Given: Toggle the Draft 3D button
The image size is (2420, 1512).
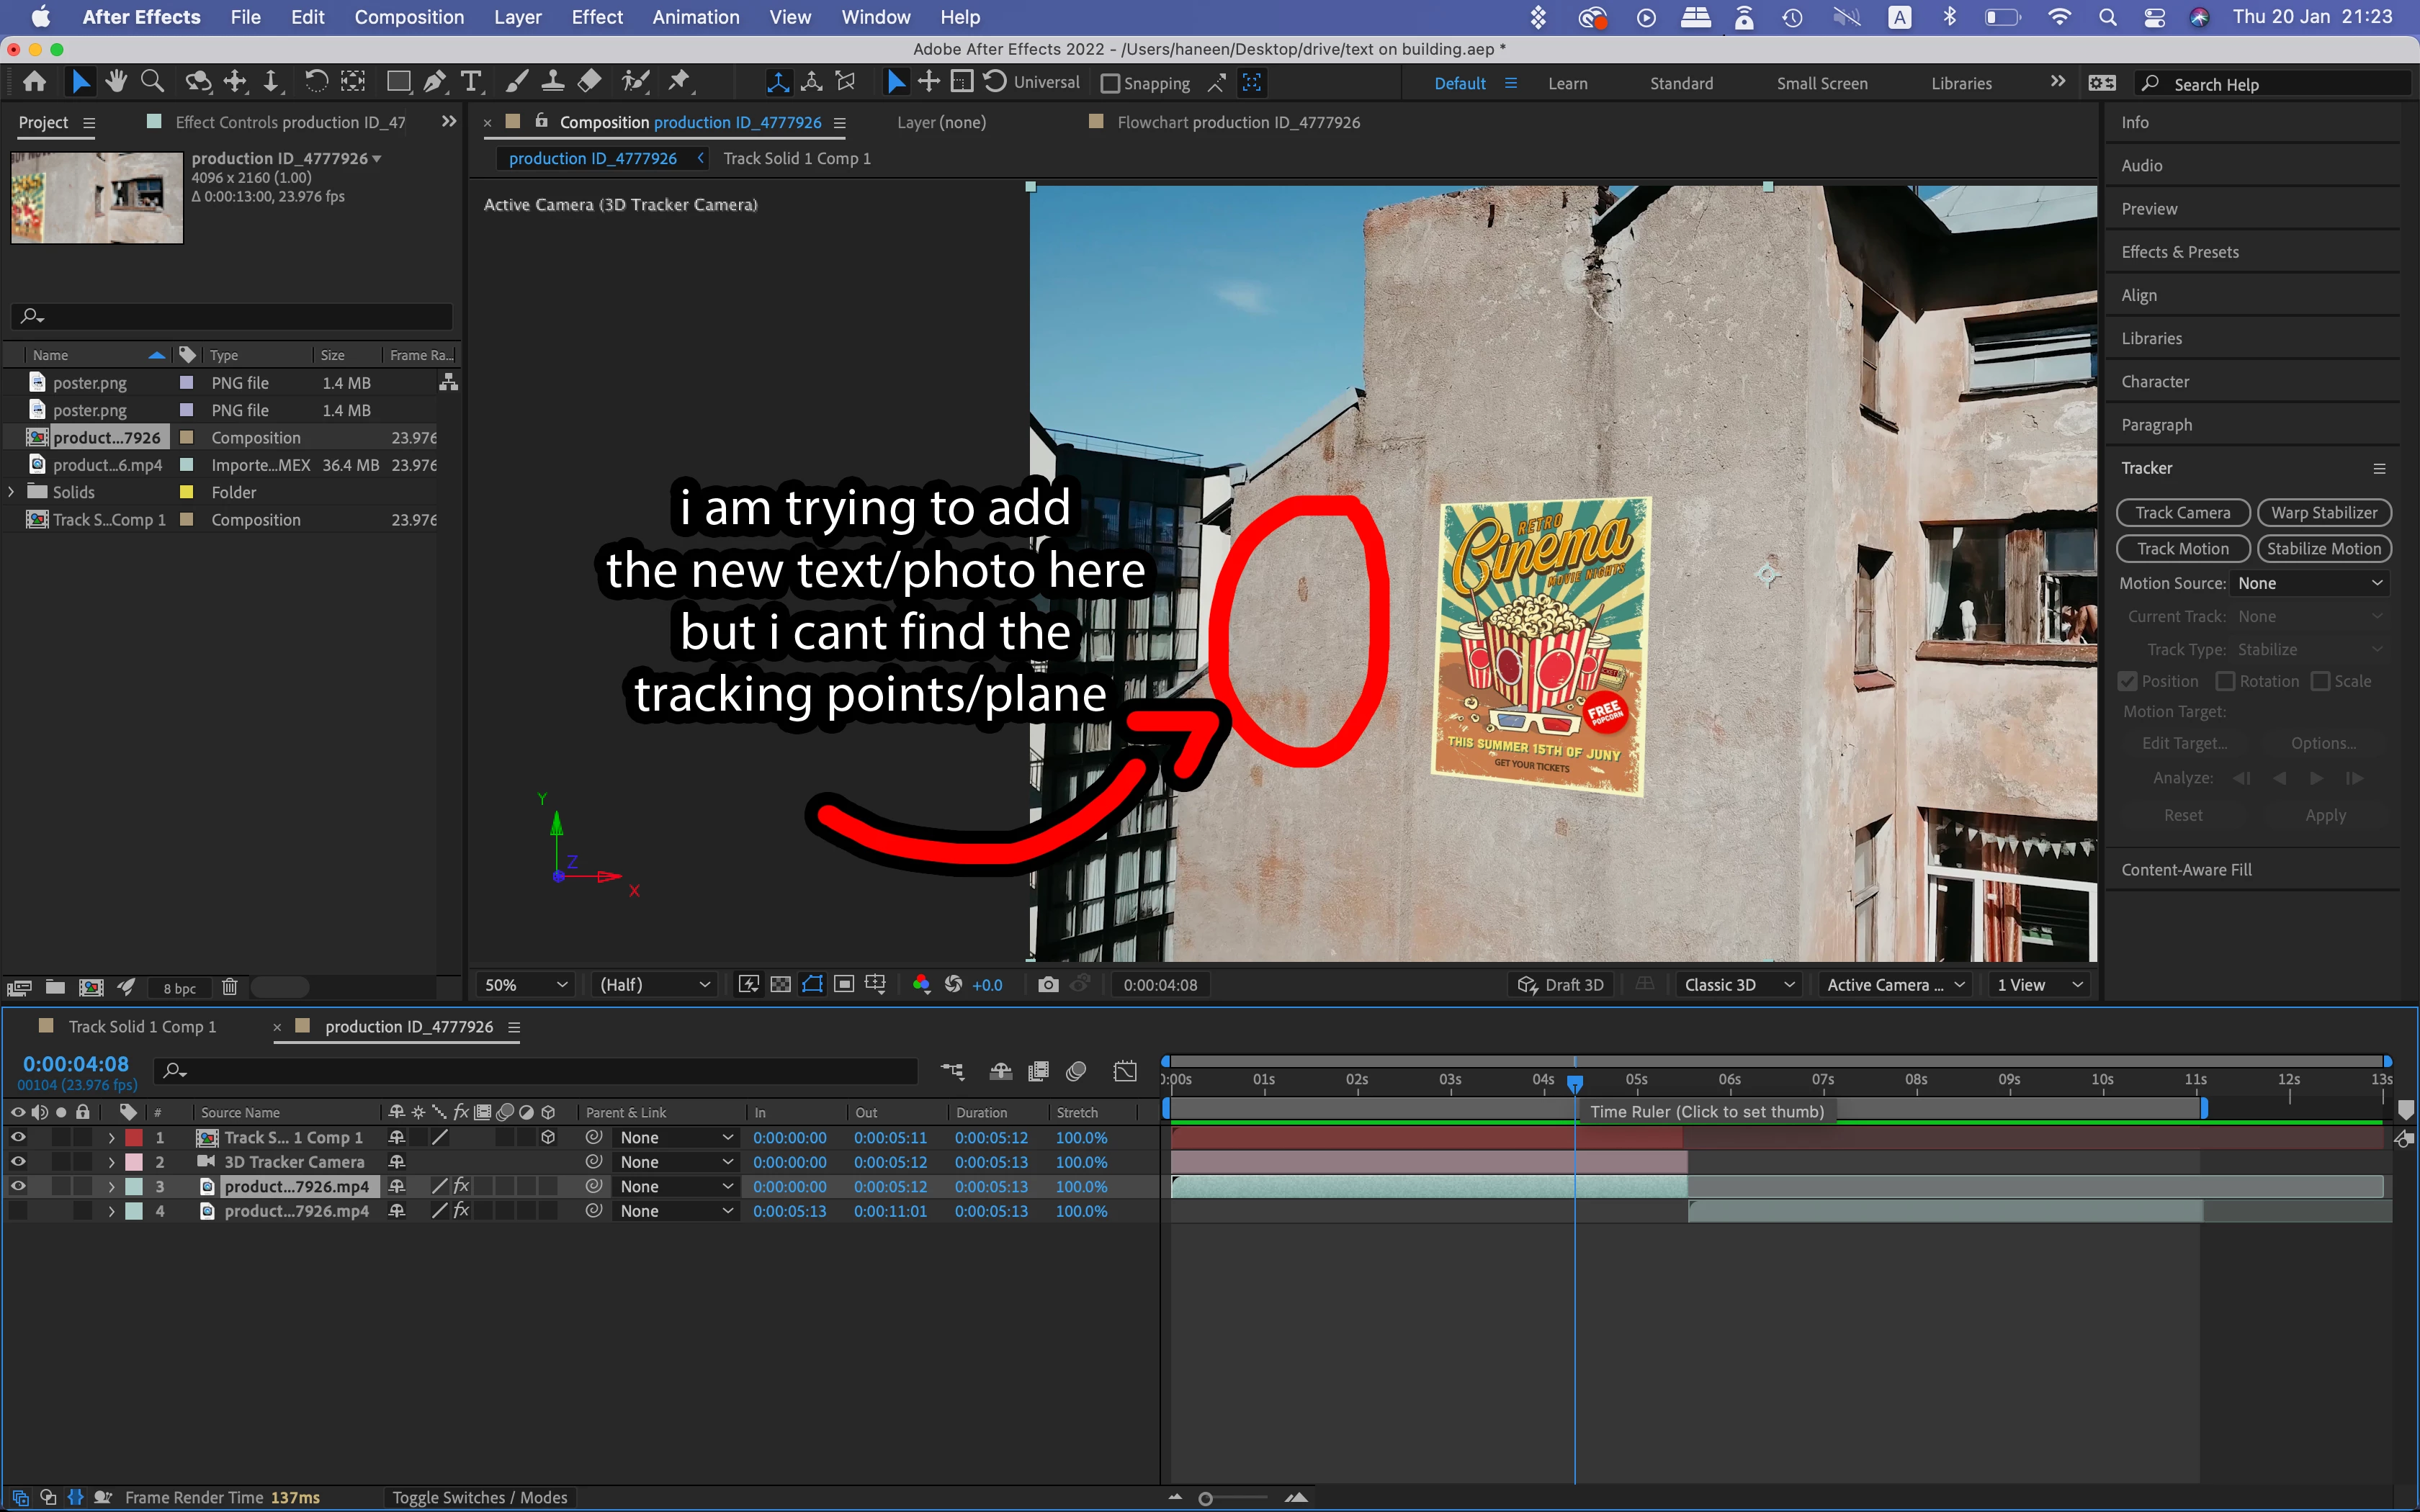Looking at the screenshot, I should click(x=1560, y=985).
